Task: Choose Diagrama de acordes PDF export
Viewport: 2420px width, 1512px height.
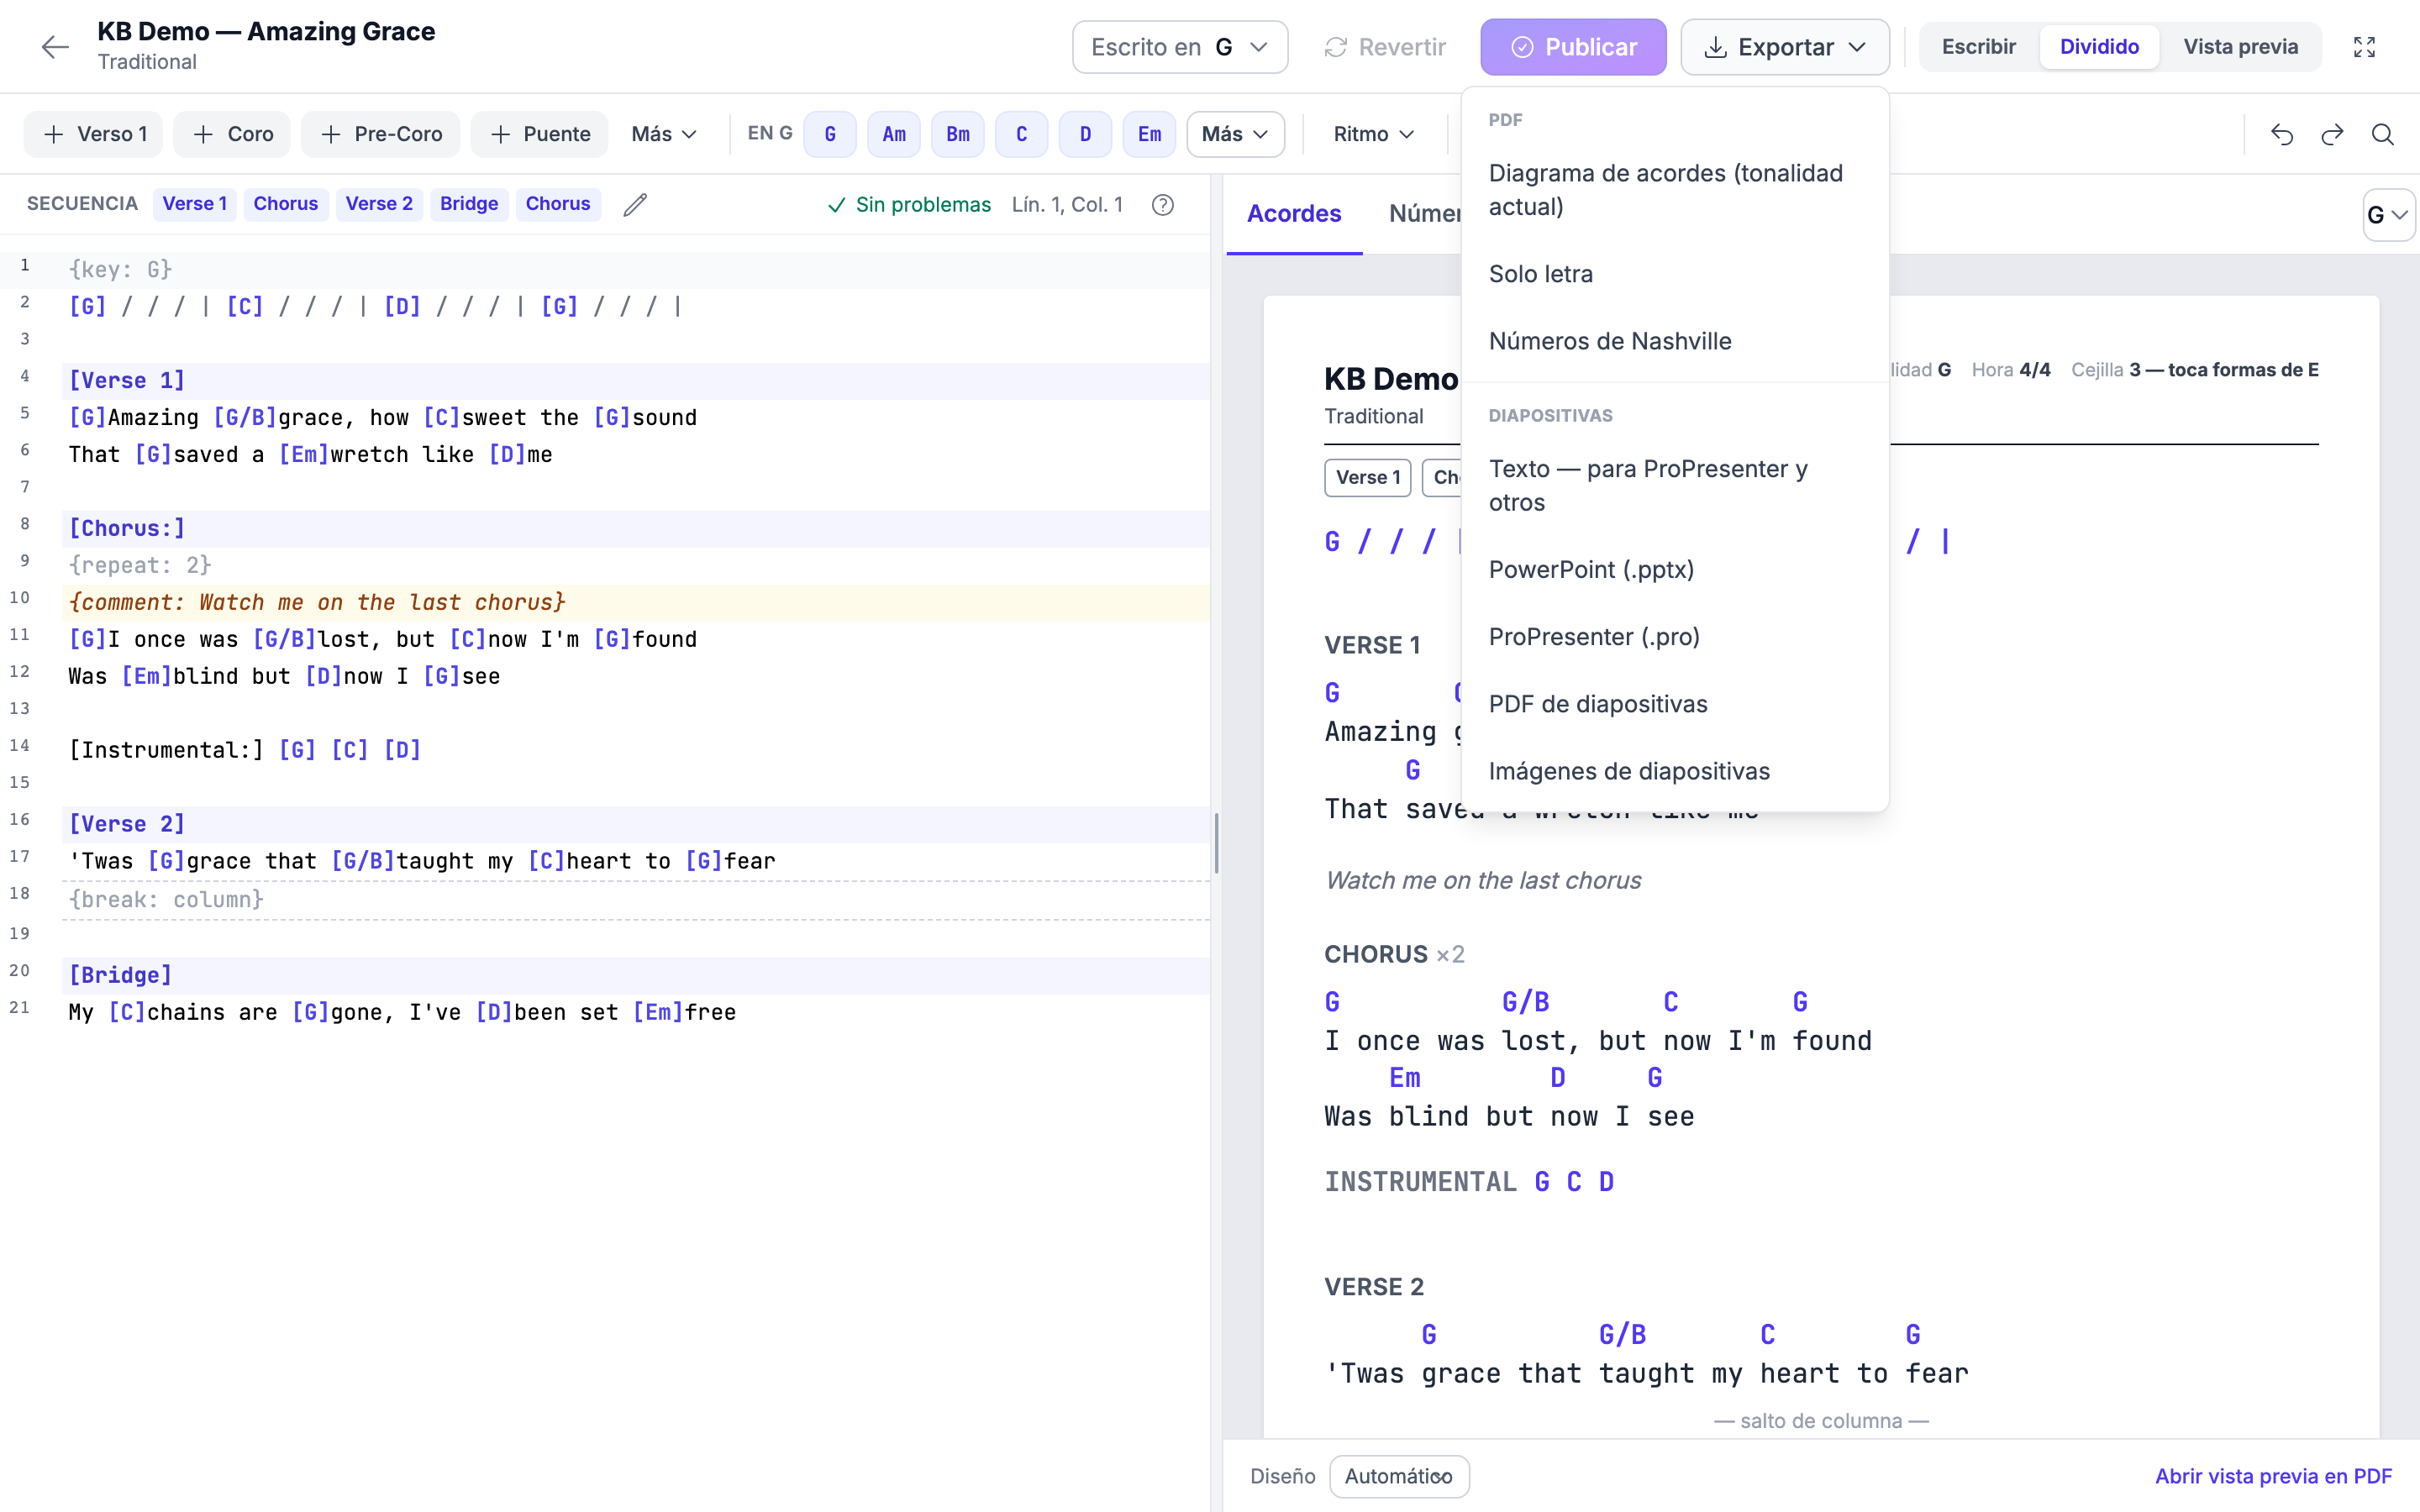Action: (x=1674, y=190)
